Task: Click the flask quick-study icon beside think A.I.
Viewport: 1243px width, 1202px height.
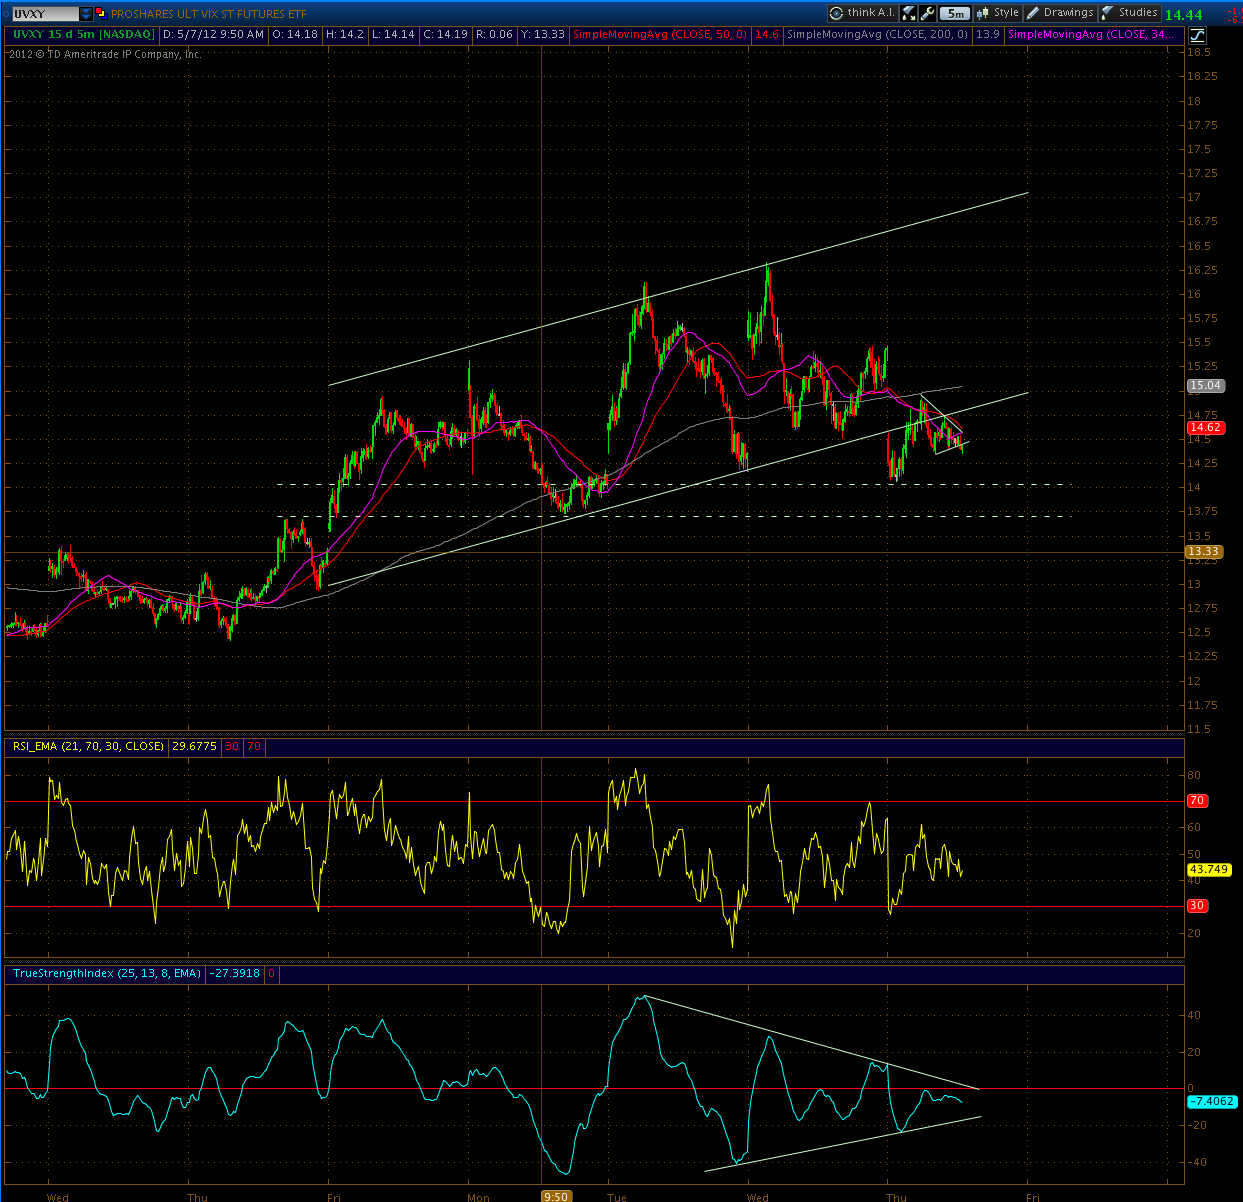Action: click(908, 13)
